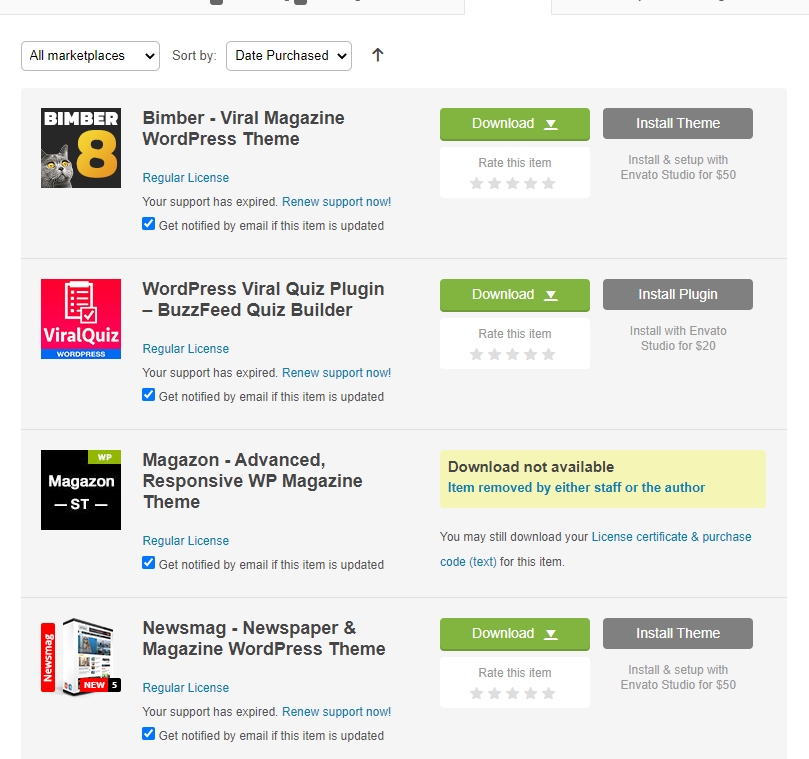Rate Viral Quiz Plugin five stars
809x759 pixels.
click(x=548, y=354)
